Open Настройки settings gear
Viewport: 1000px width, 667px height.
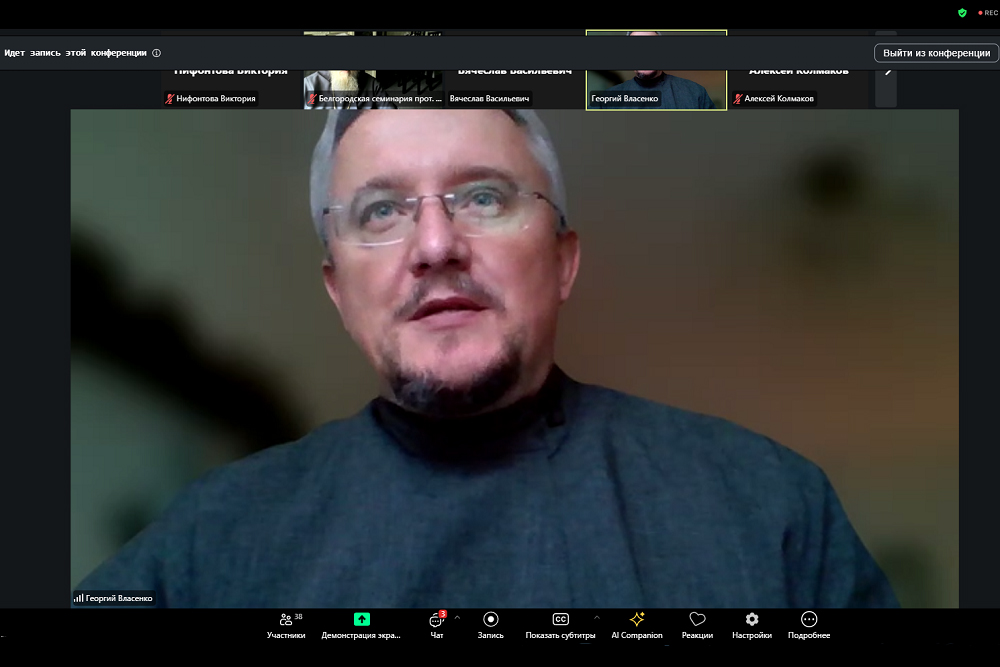(751, 625)
